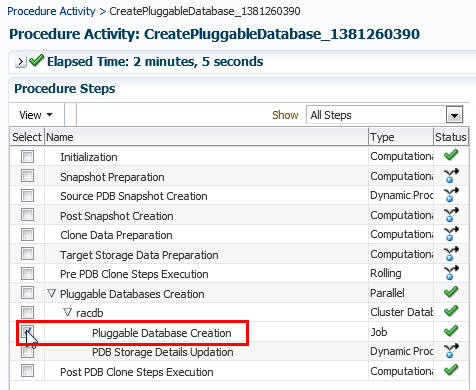The height and width of the screenshot is (390, 476).
Task: Click Post PDB Clone Steps Execution name
Action: 137,372
